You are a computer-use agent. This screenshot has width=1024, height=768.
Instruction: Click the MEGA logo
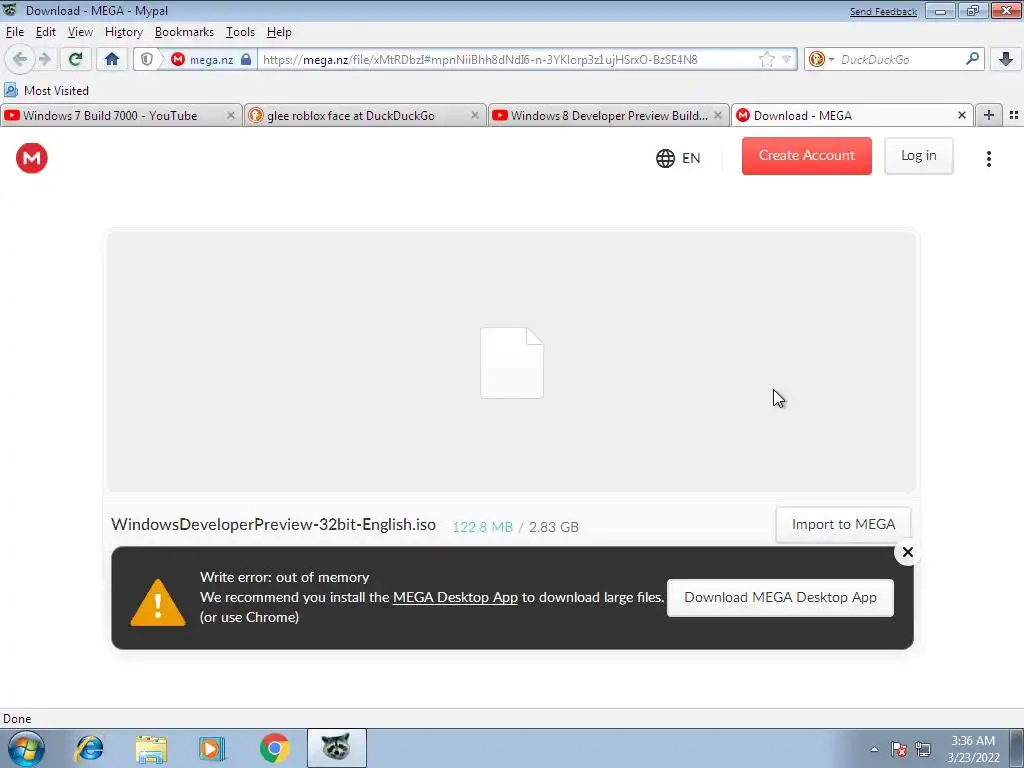point(31,158)
